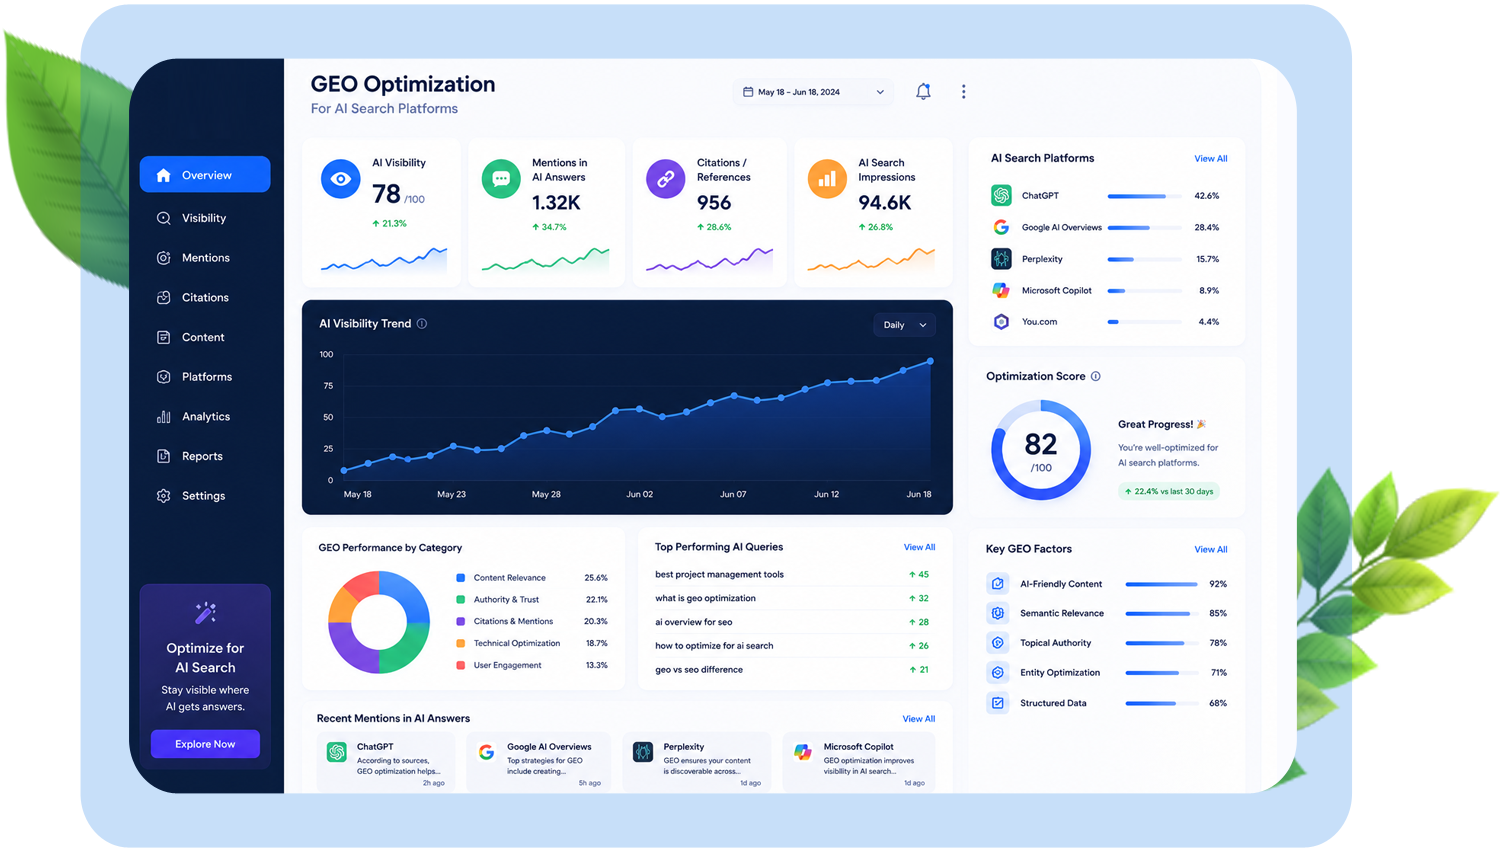The height and width of the screenshot is (852, 1500).
Task: Open the Overview page in sidebar
Action: coord(205,175)
